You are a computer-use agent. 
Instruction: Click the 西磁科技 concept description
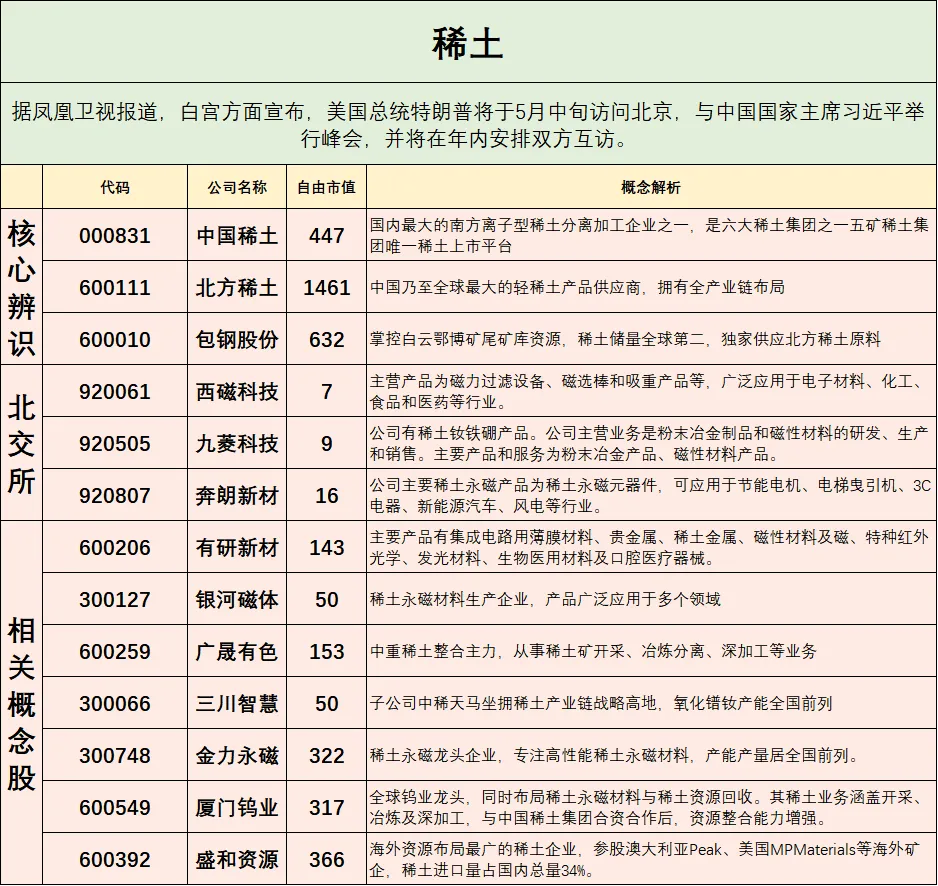pyautogui.click(x=649, y=392)
